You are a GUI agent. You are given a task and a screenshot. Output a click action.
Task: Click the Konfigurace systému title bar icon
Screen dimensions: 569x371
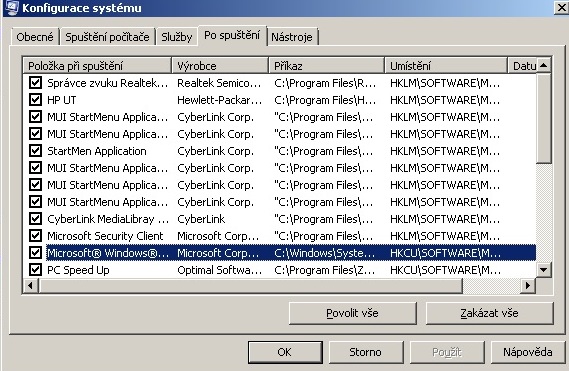tap(12, 7)
